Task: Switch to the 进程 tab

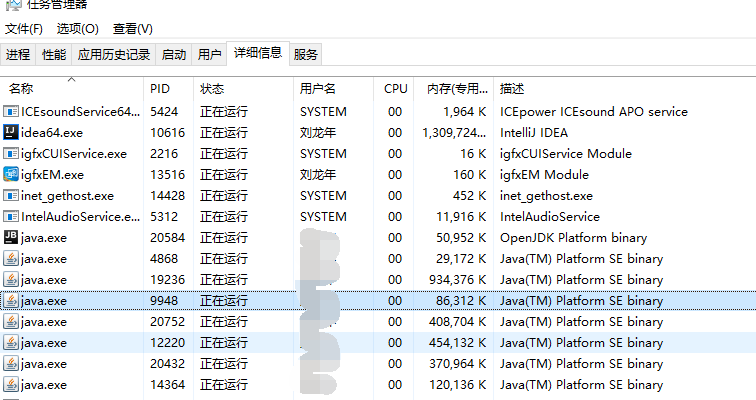Action: [x=18, y=55]
